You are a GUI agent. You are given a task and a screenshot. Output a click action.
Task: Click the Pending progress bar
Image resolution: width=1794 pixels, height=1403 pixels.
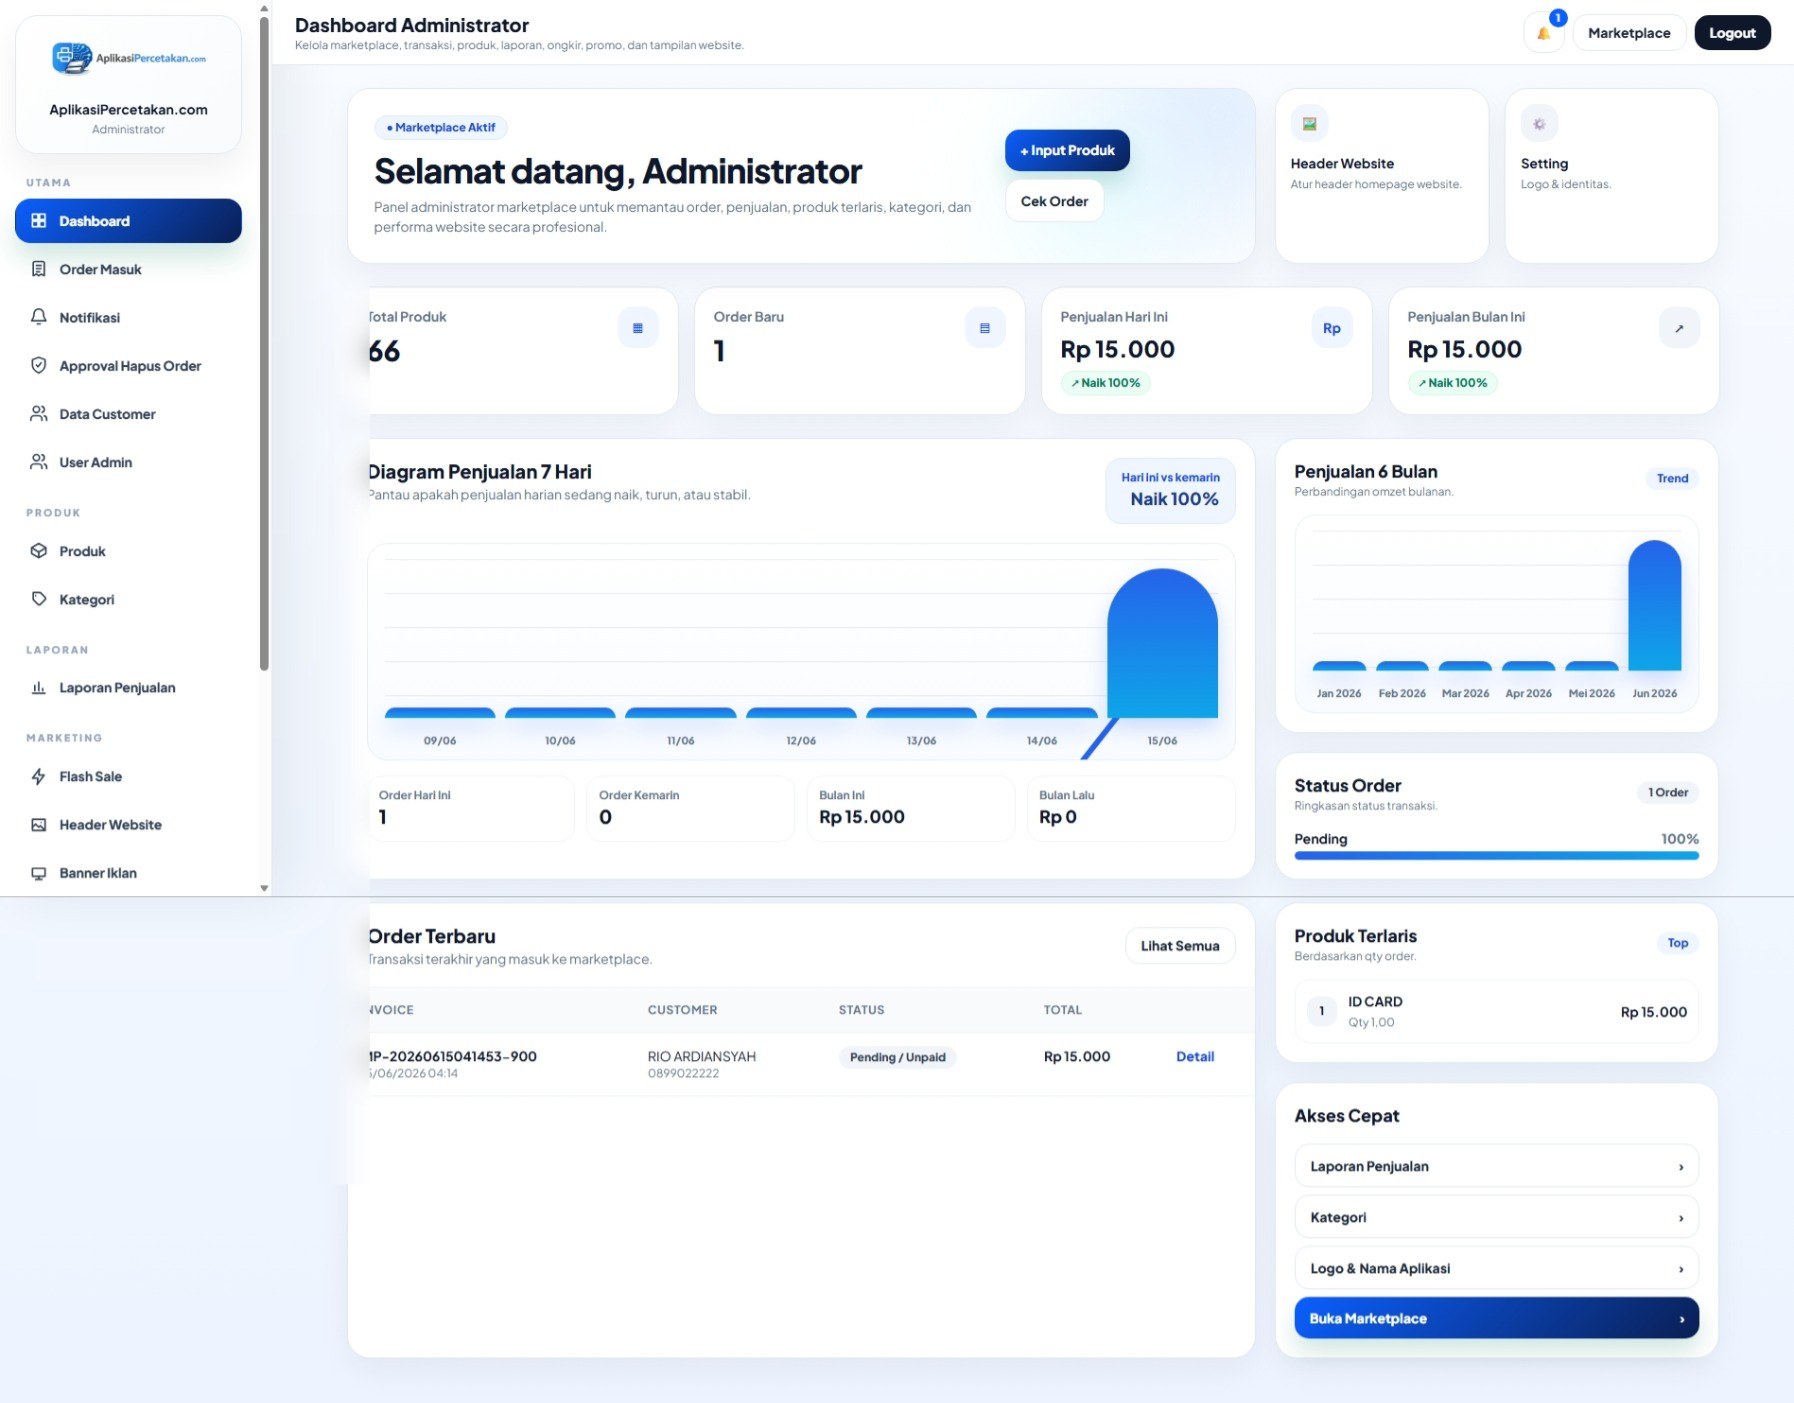pos(1496,856)
